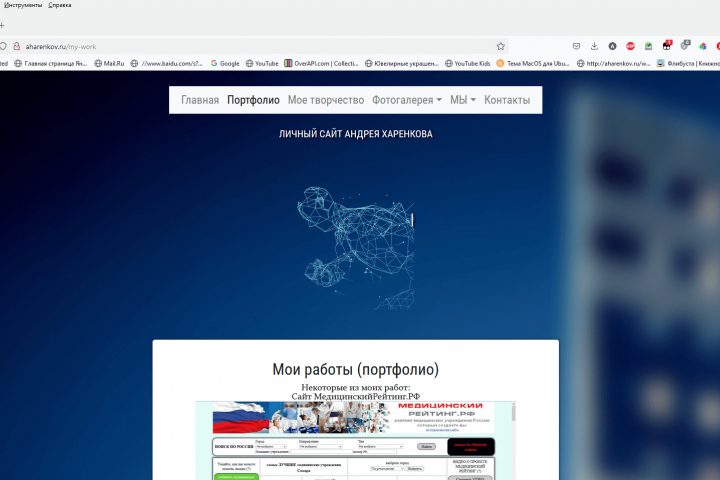Open the Контакты page
The image size is (720, 480).
click(507, 100)
